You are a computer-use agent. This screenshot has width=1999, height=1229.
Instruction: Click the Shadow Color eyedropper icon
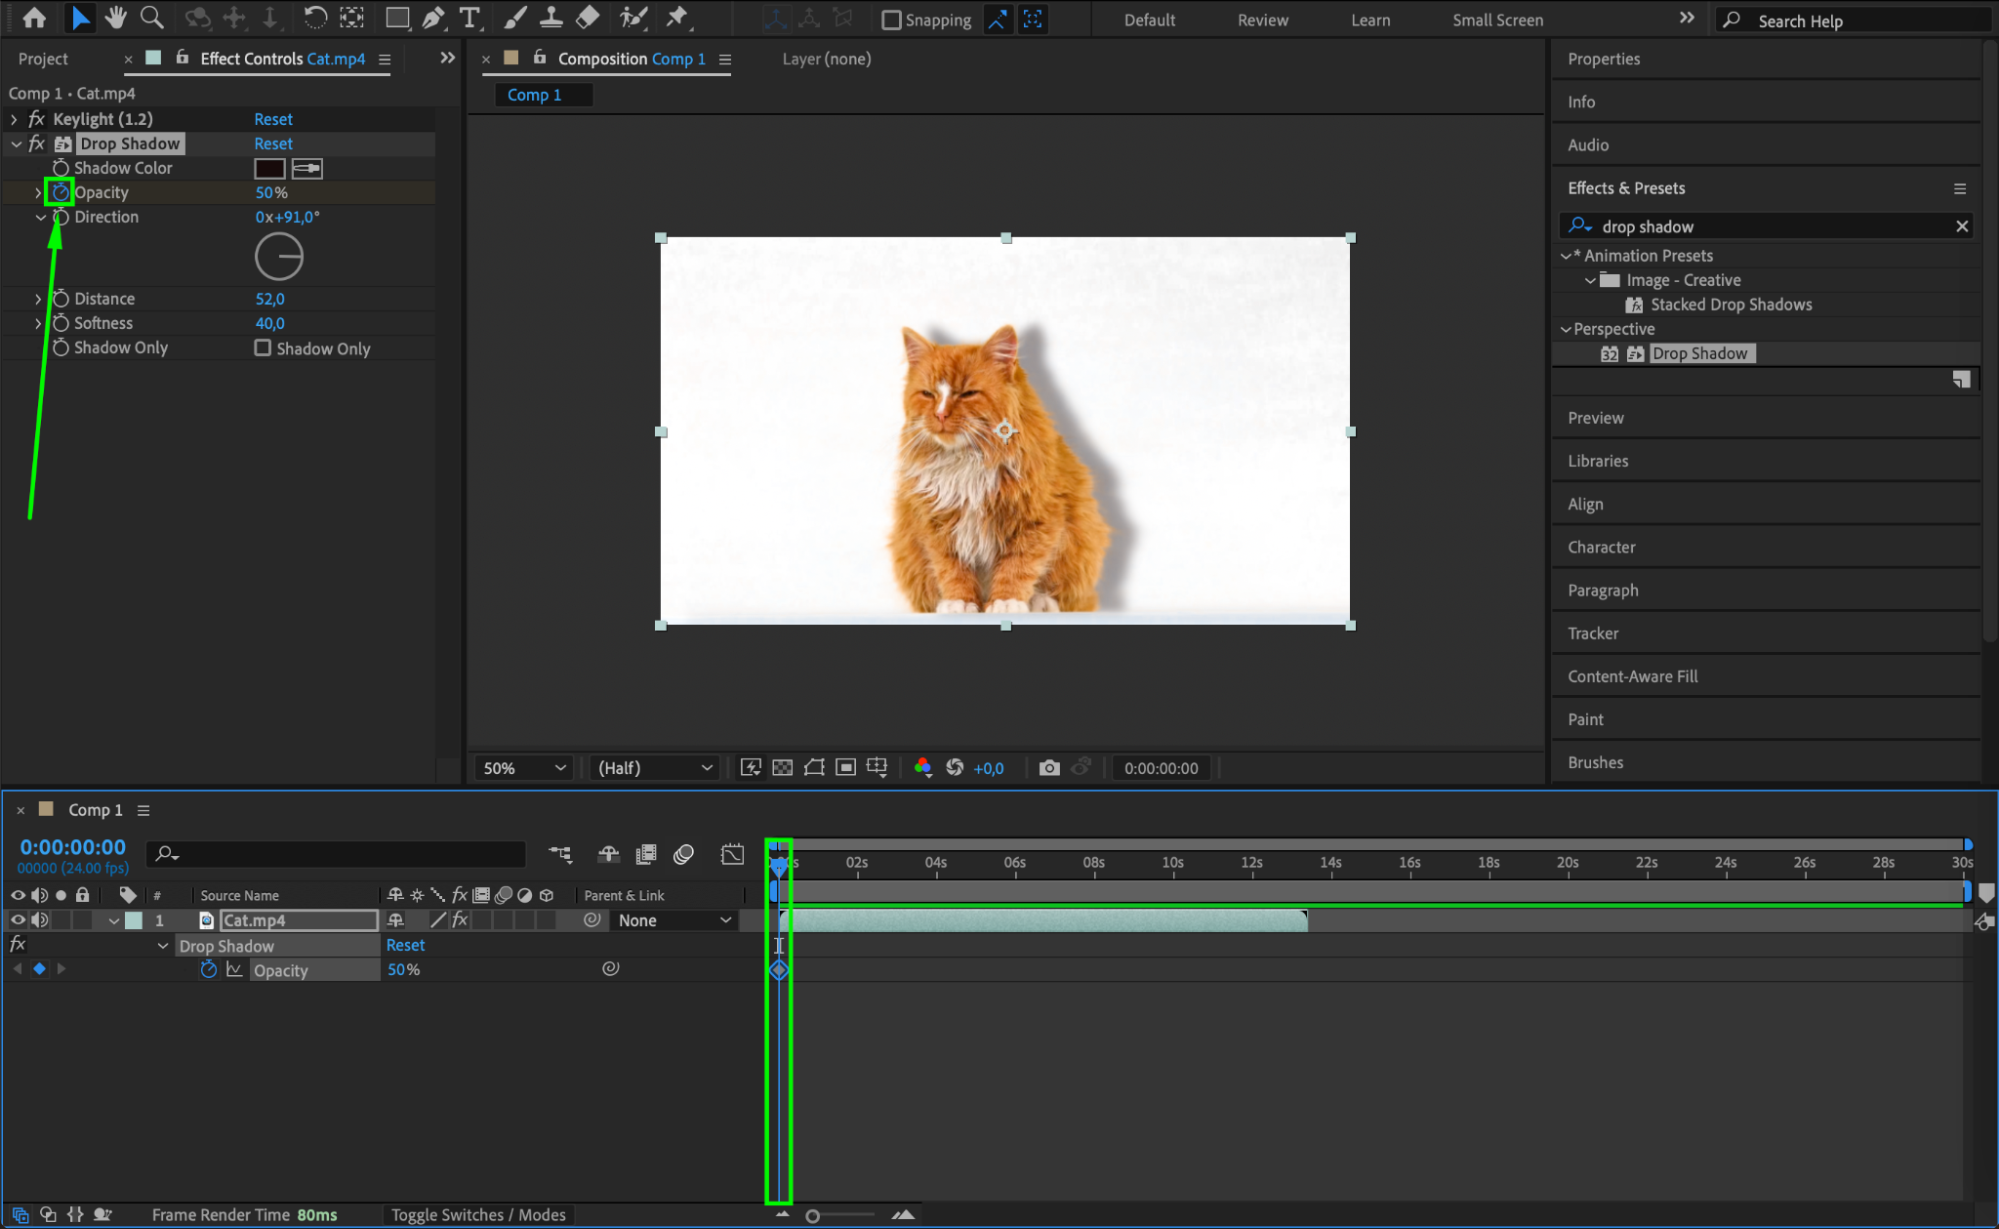(307, 168)
